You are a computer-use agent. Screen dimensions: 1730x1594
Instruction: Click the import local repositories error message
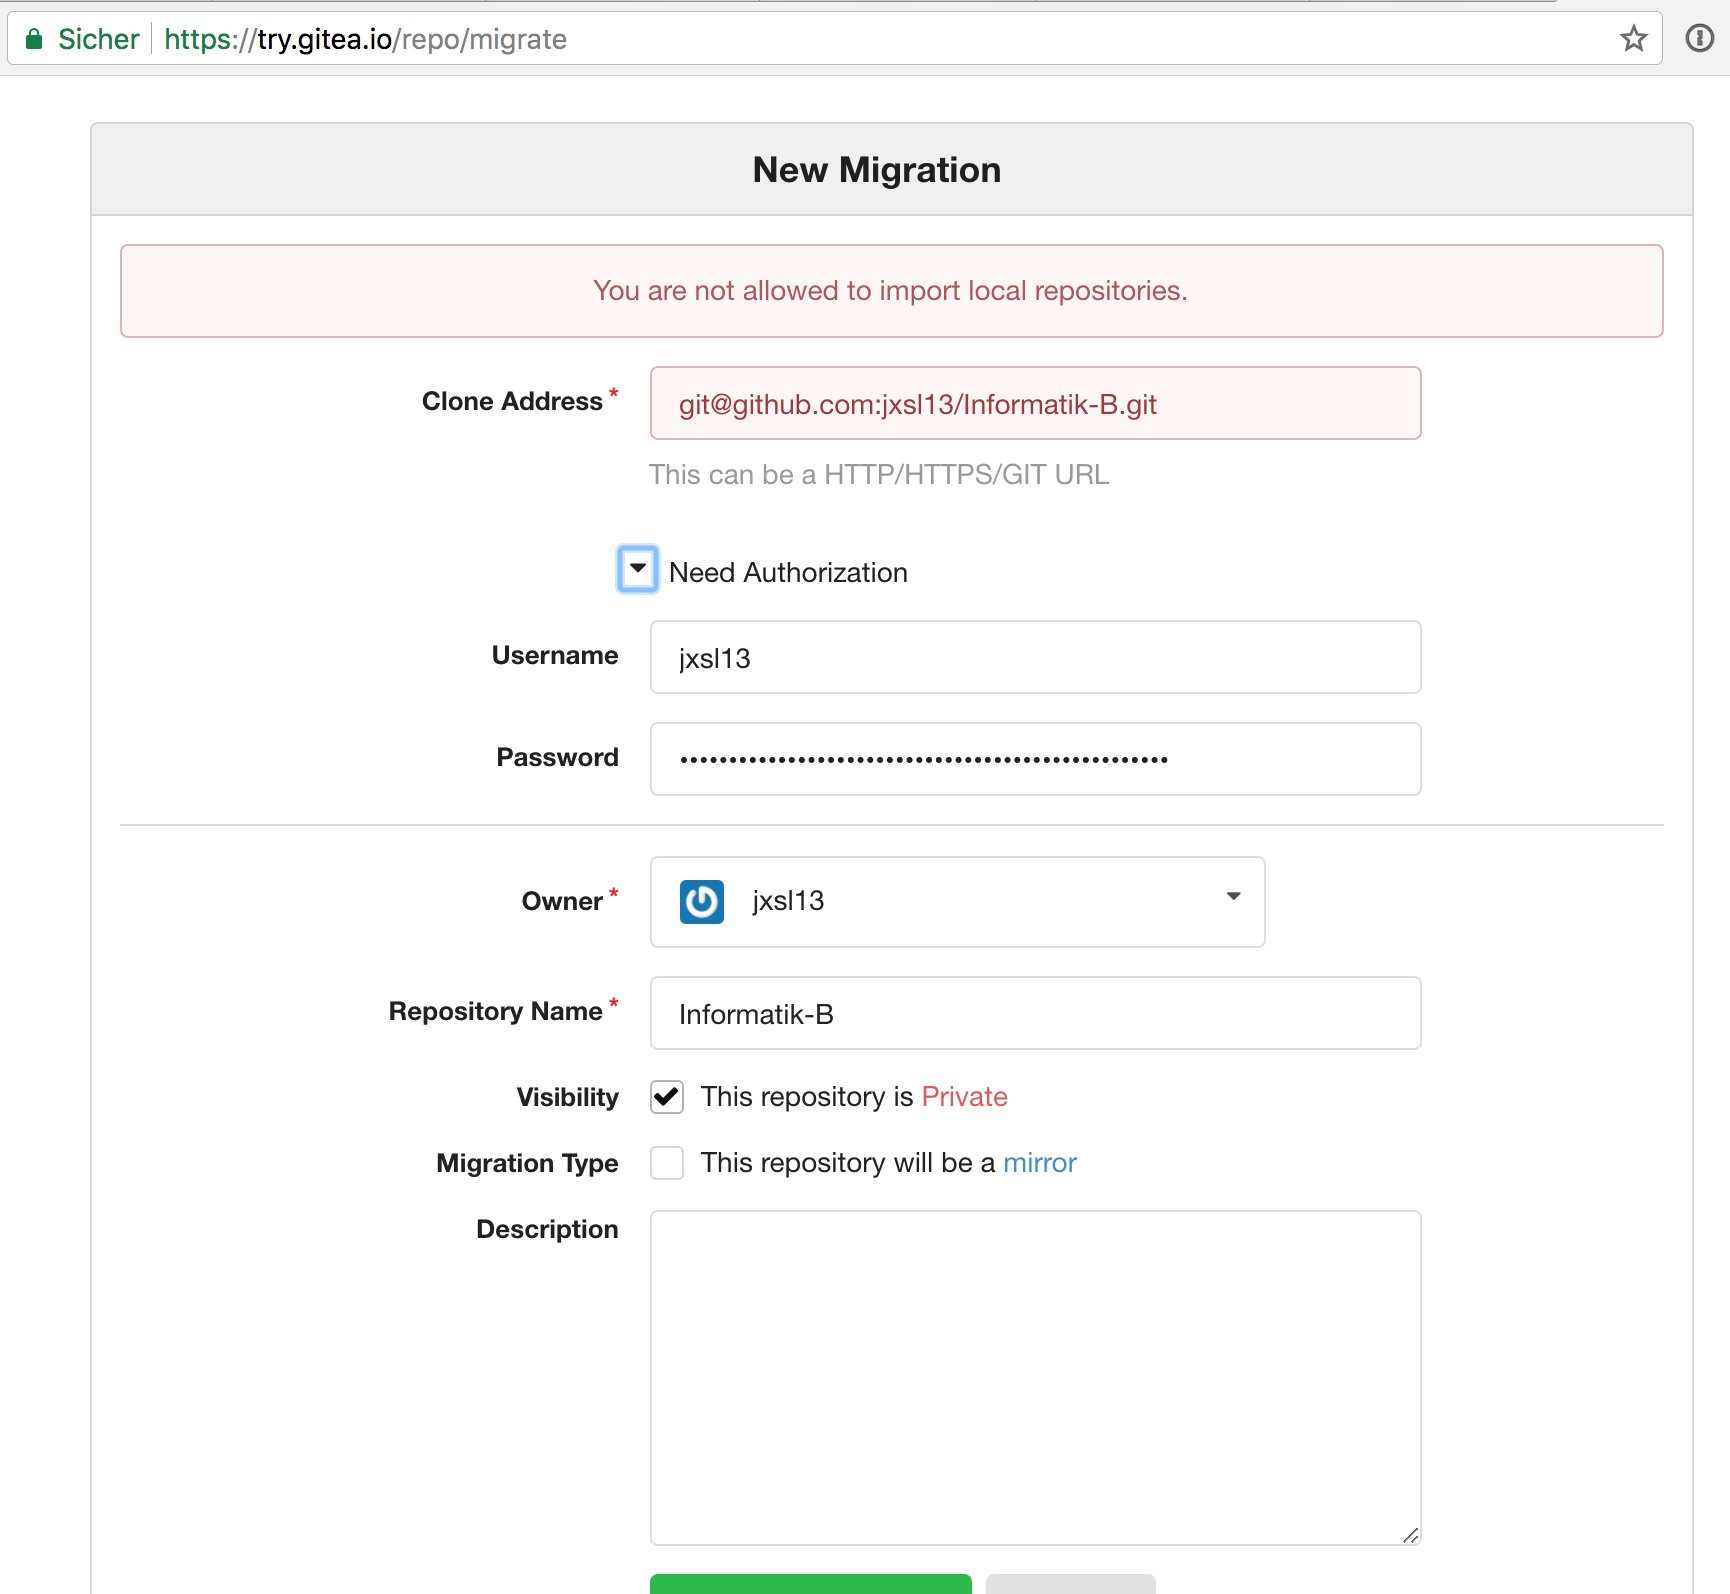click(x=891, y=291)
